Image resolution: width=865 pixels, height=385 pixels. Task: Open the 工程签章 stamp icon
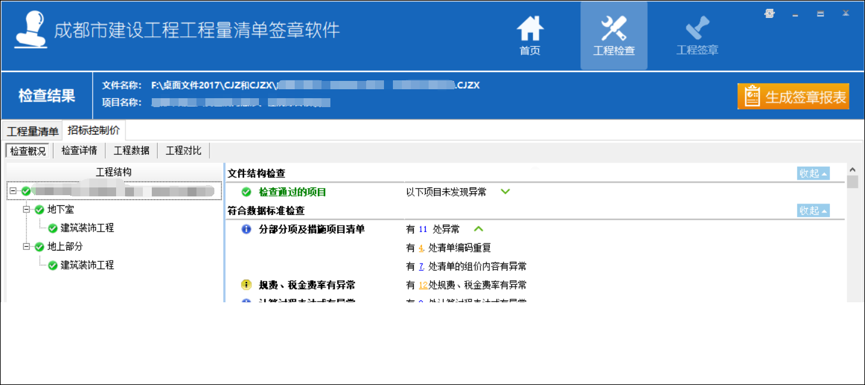pos(697,29)
